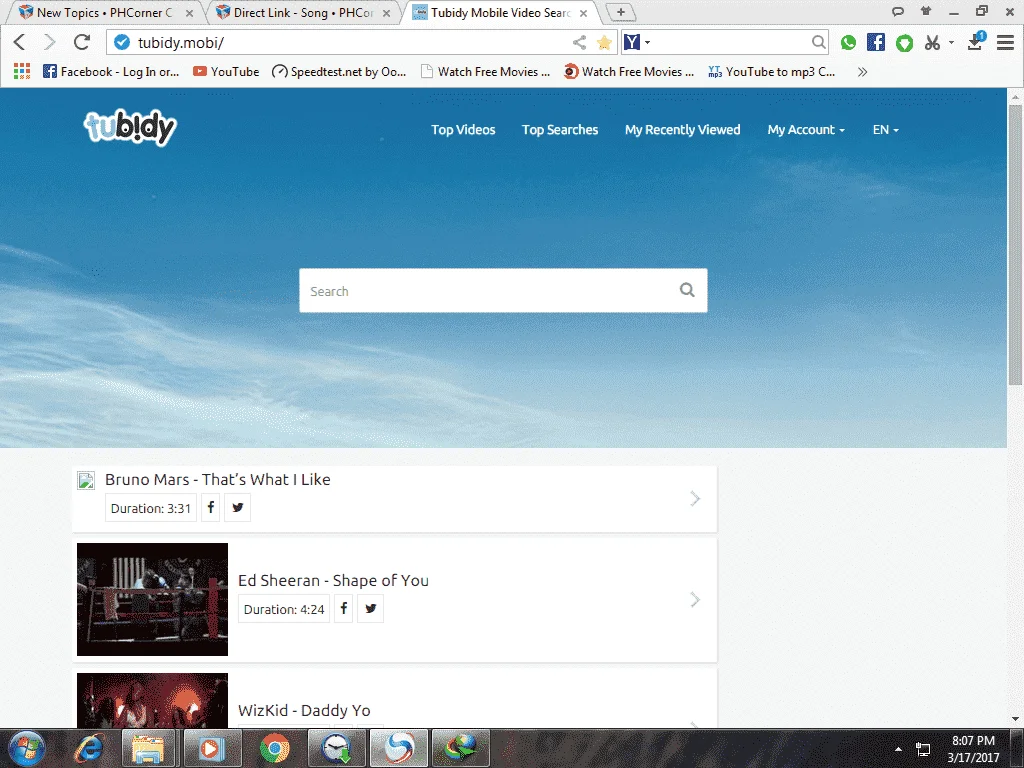Click Duration: 4:24 label
This screenshot has height=768, width=1024.
point(284,609)
